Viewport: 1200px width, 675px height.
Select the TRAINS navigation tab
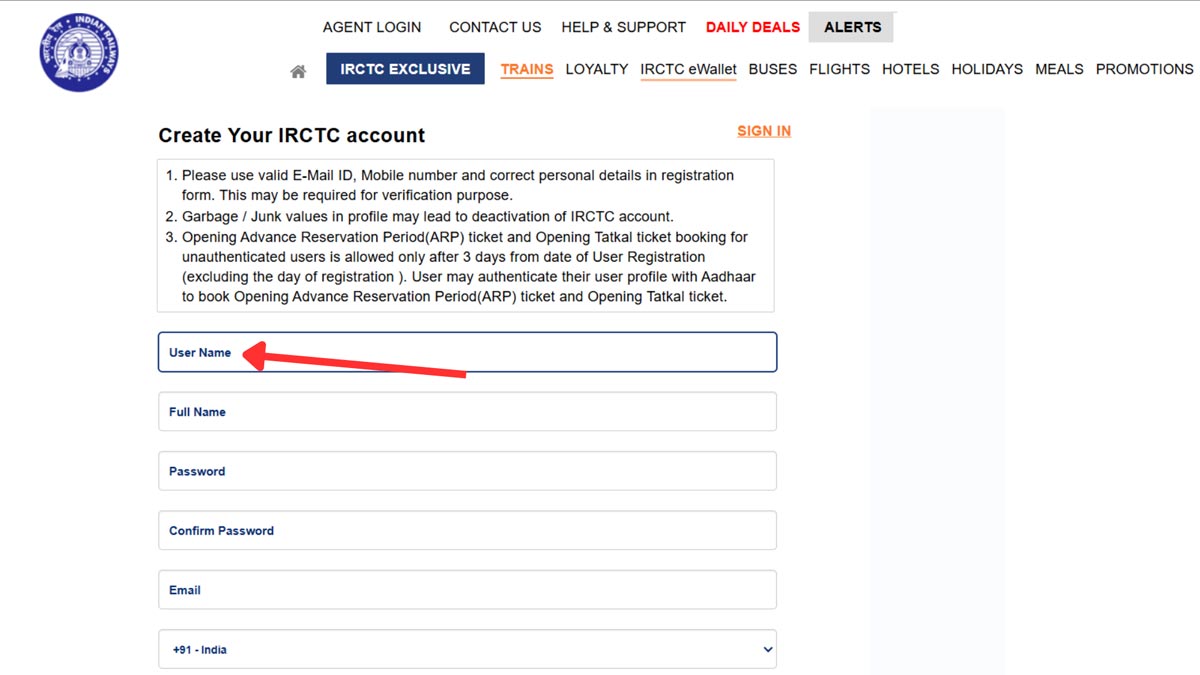526,69
